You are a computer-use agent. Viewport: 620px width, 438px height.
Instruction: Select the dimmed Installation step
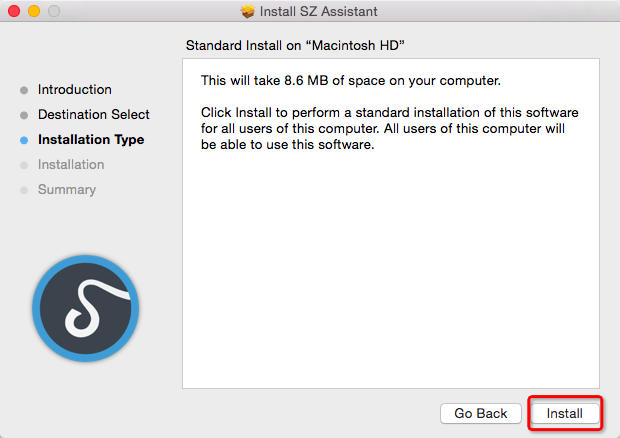71,164
